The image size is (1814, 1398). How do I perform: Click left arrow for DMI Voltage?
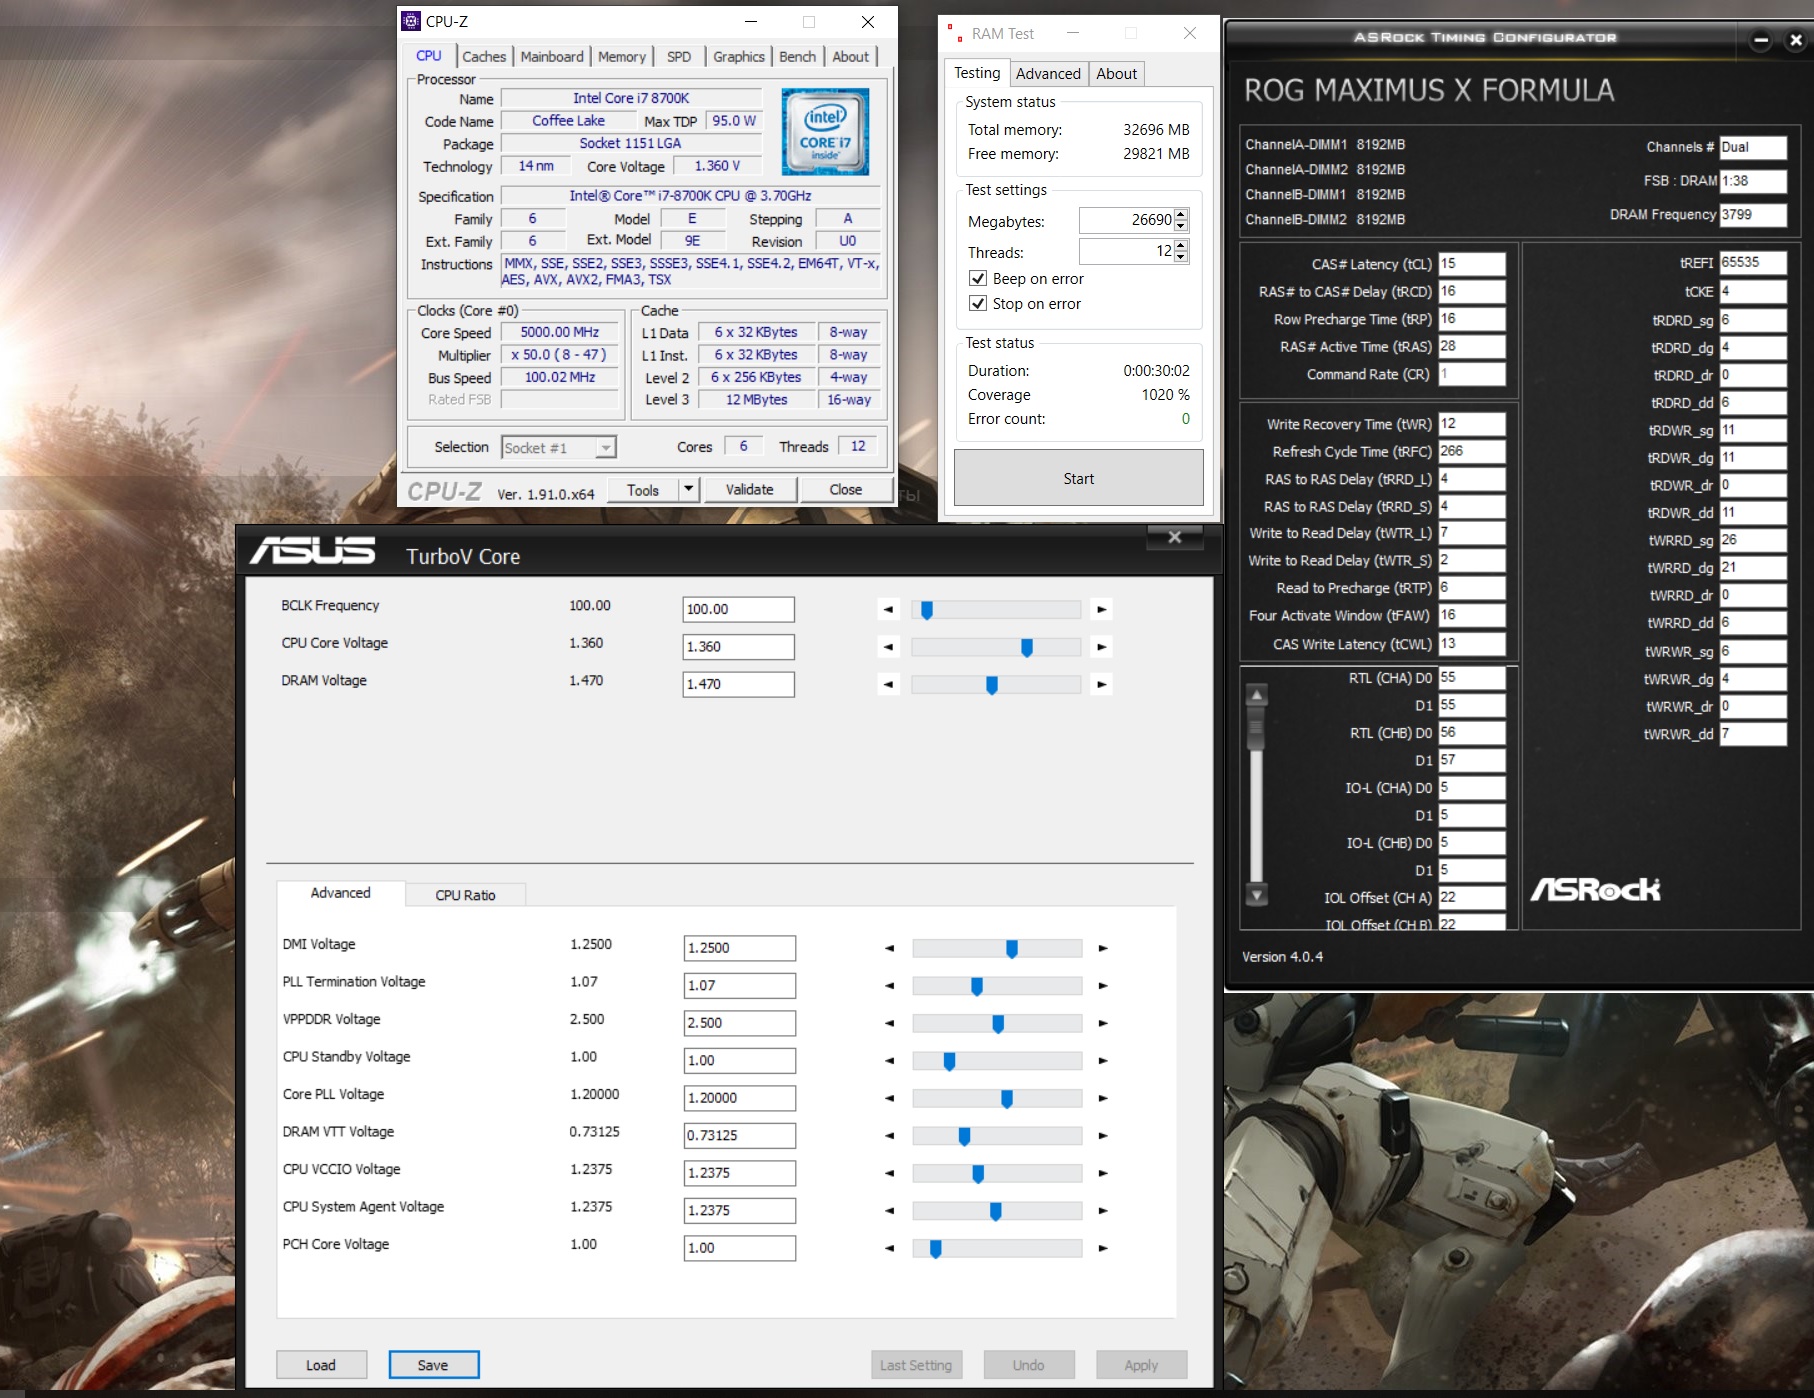[x=889, y=948]
